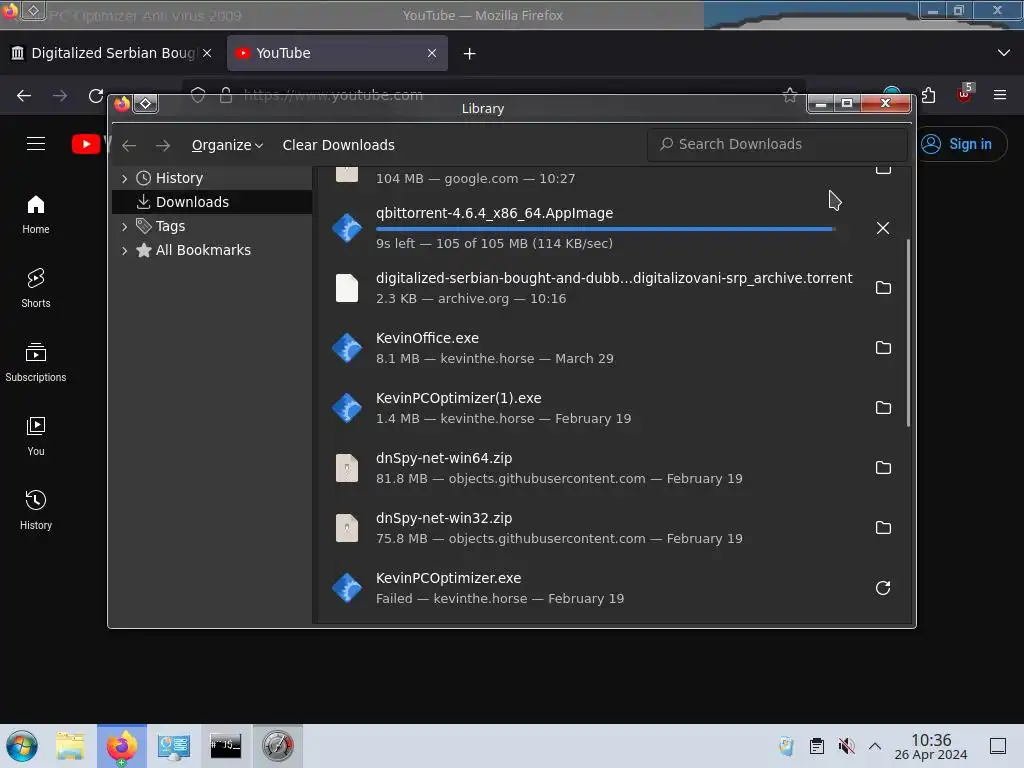Select the qbittorrent-4.6.4_x86_64.AppImage entry name
The height and width of the screenshot is (768, 1024).
point(494,213)
